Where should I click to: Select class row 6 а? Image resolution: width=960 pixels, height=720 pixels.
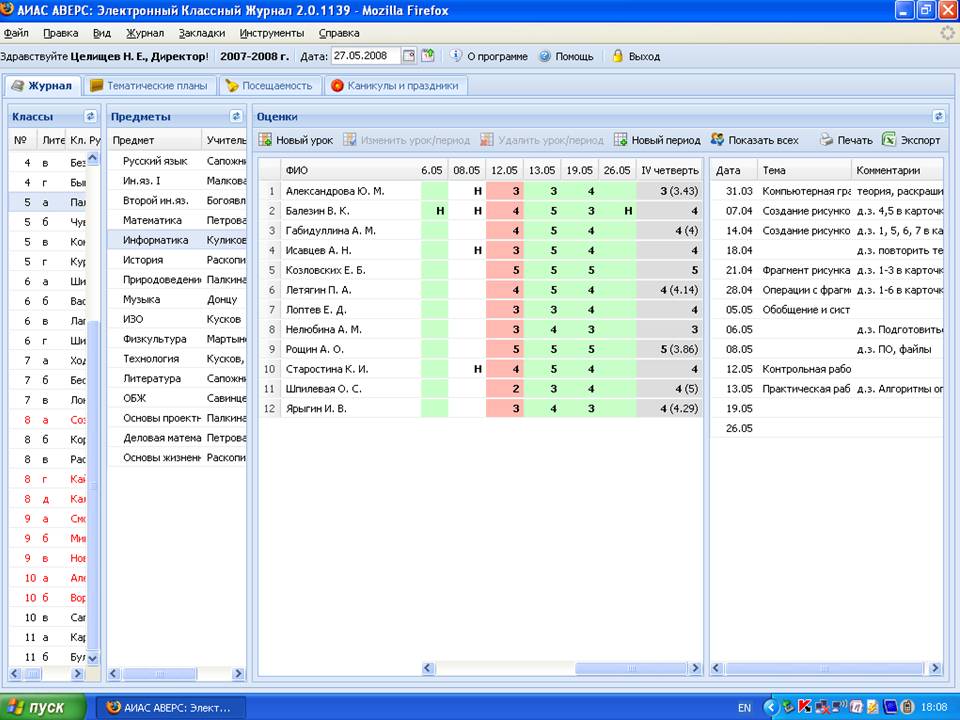[x=47, y=281]
